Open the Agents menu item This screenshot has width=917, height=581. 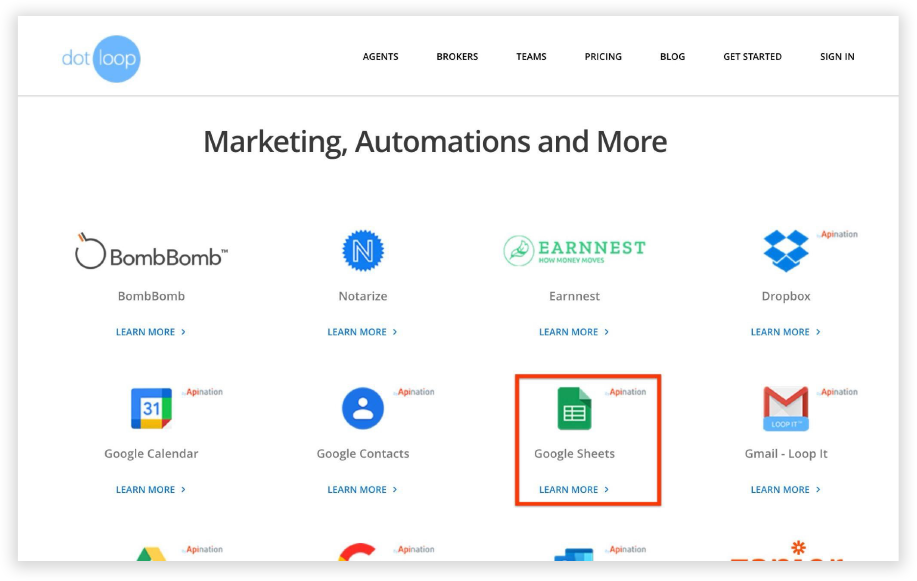[x=380, y=57]
